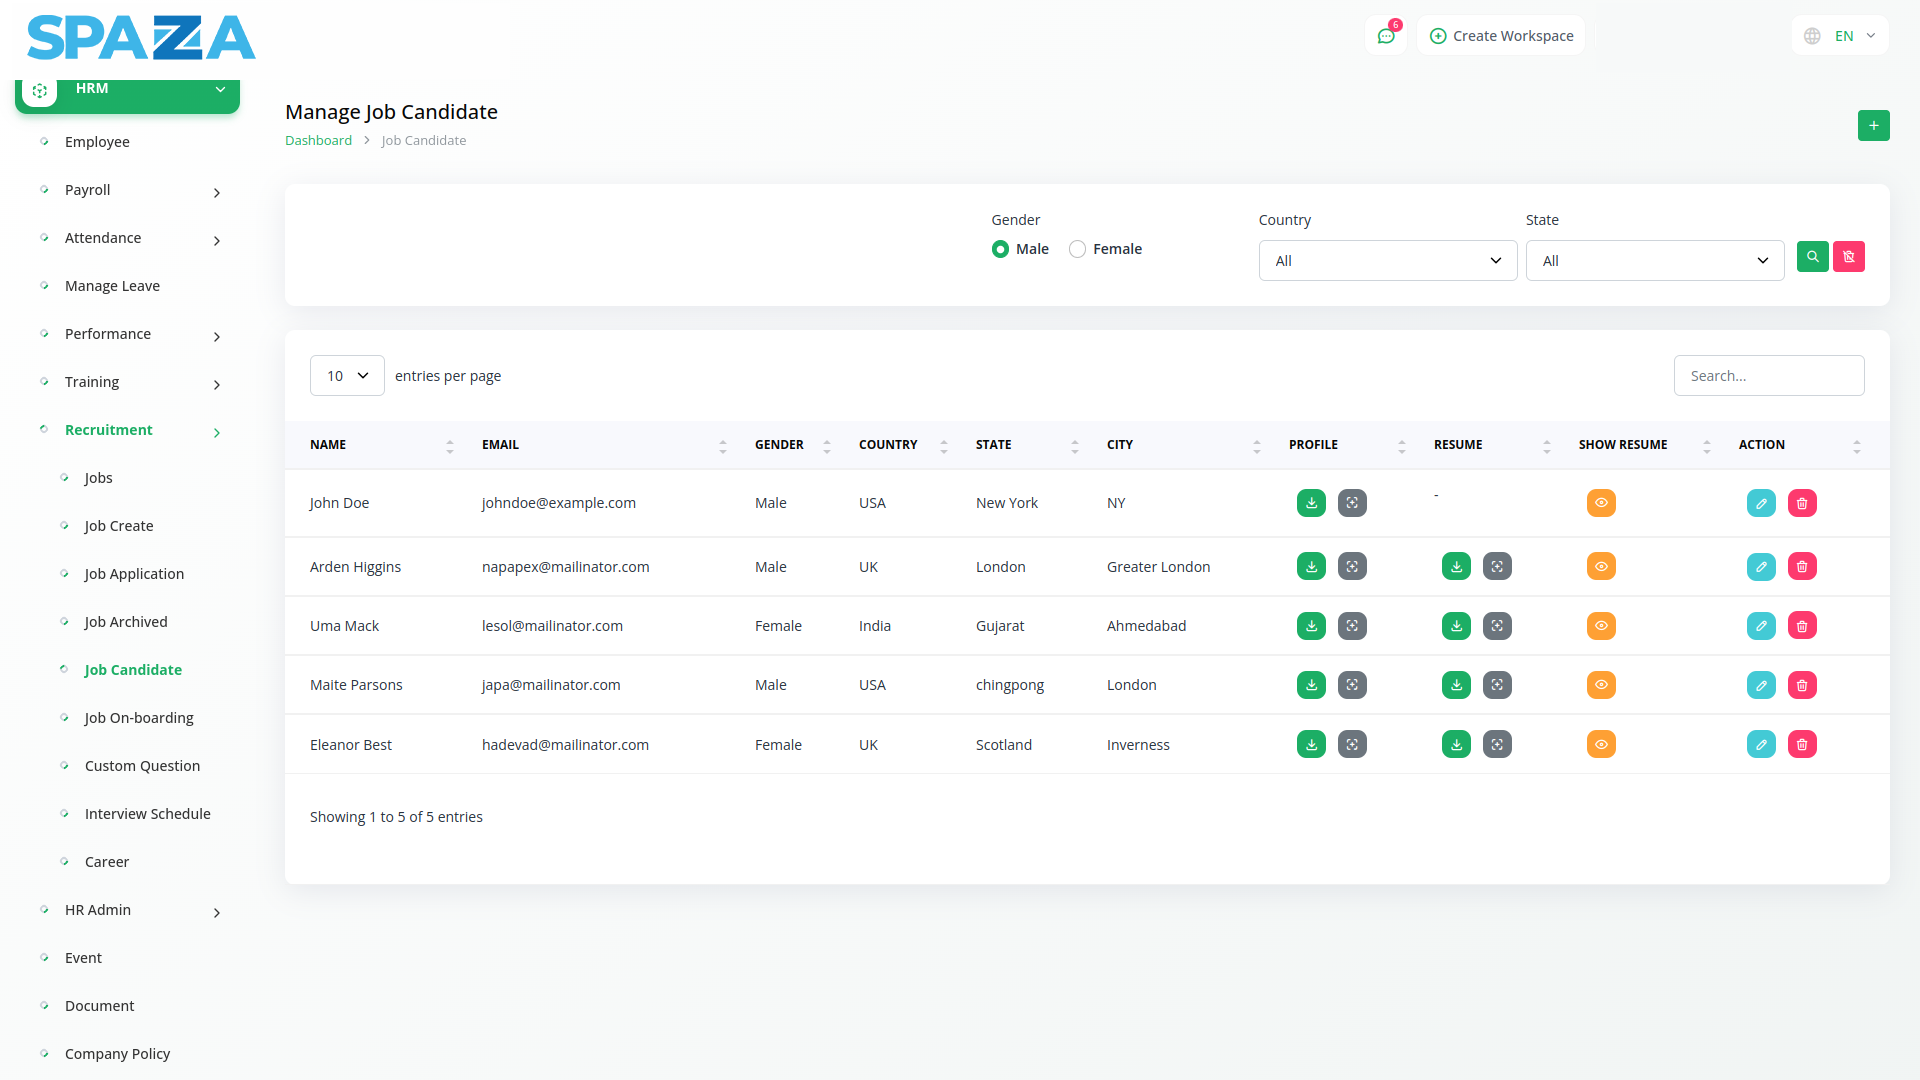The height and width of the screenshot is (1080, 1920).
Task: Open the Country filter dropdown
Action: (1387, 261)
